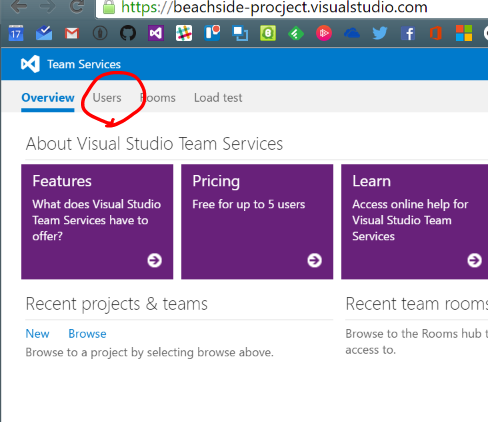
Task: Select the Overview tab
Action: tap(48, 98)
